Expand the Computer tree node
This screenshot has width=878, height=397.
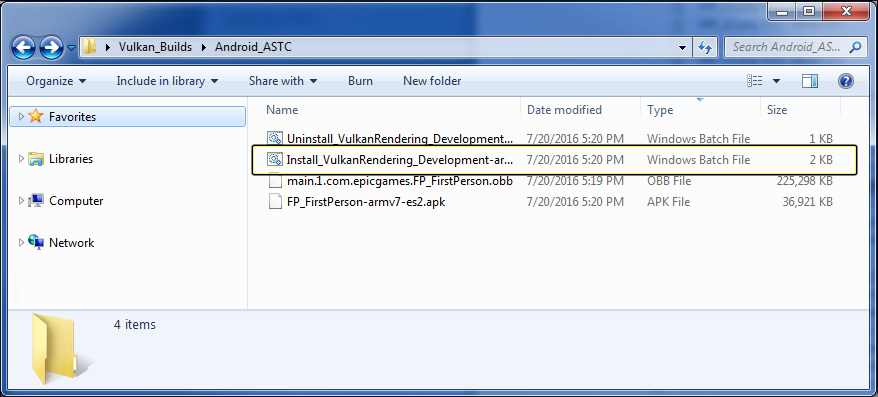point(21,200)
